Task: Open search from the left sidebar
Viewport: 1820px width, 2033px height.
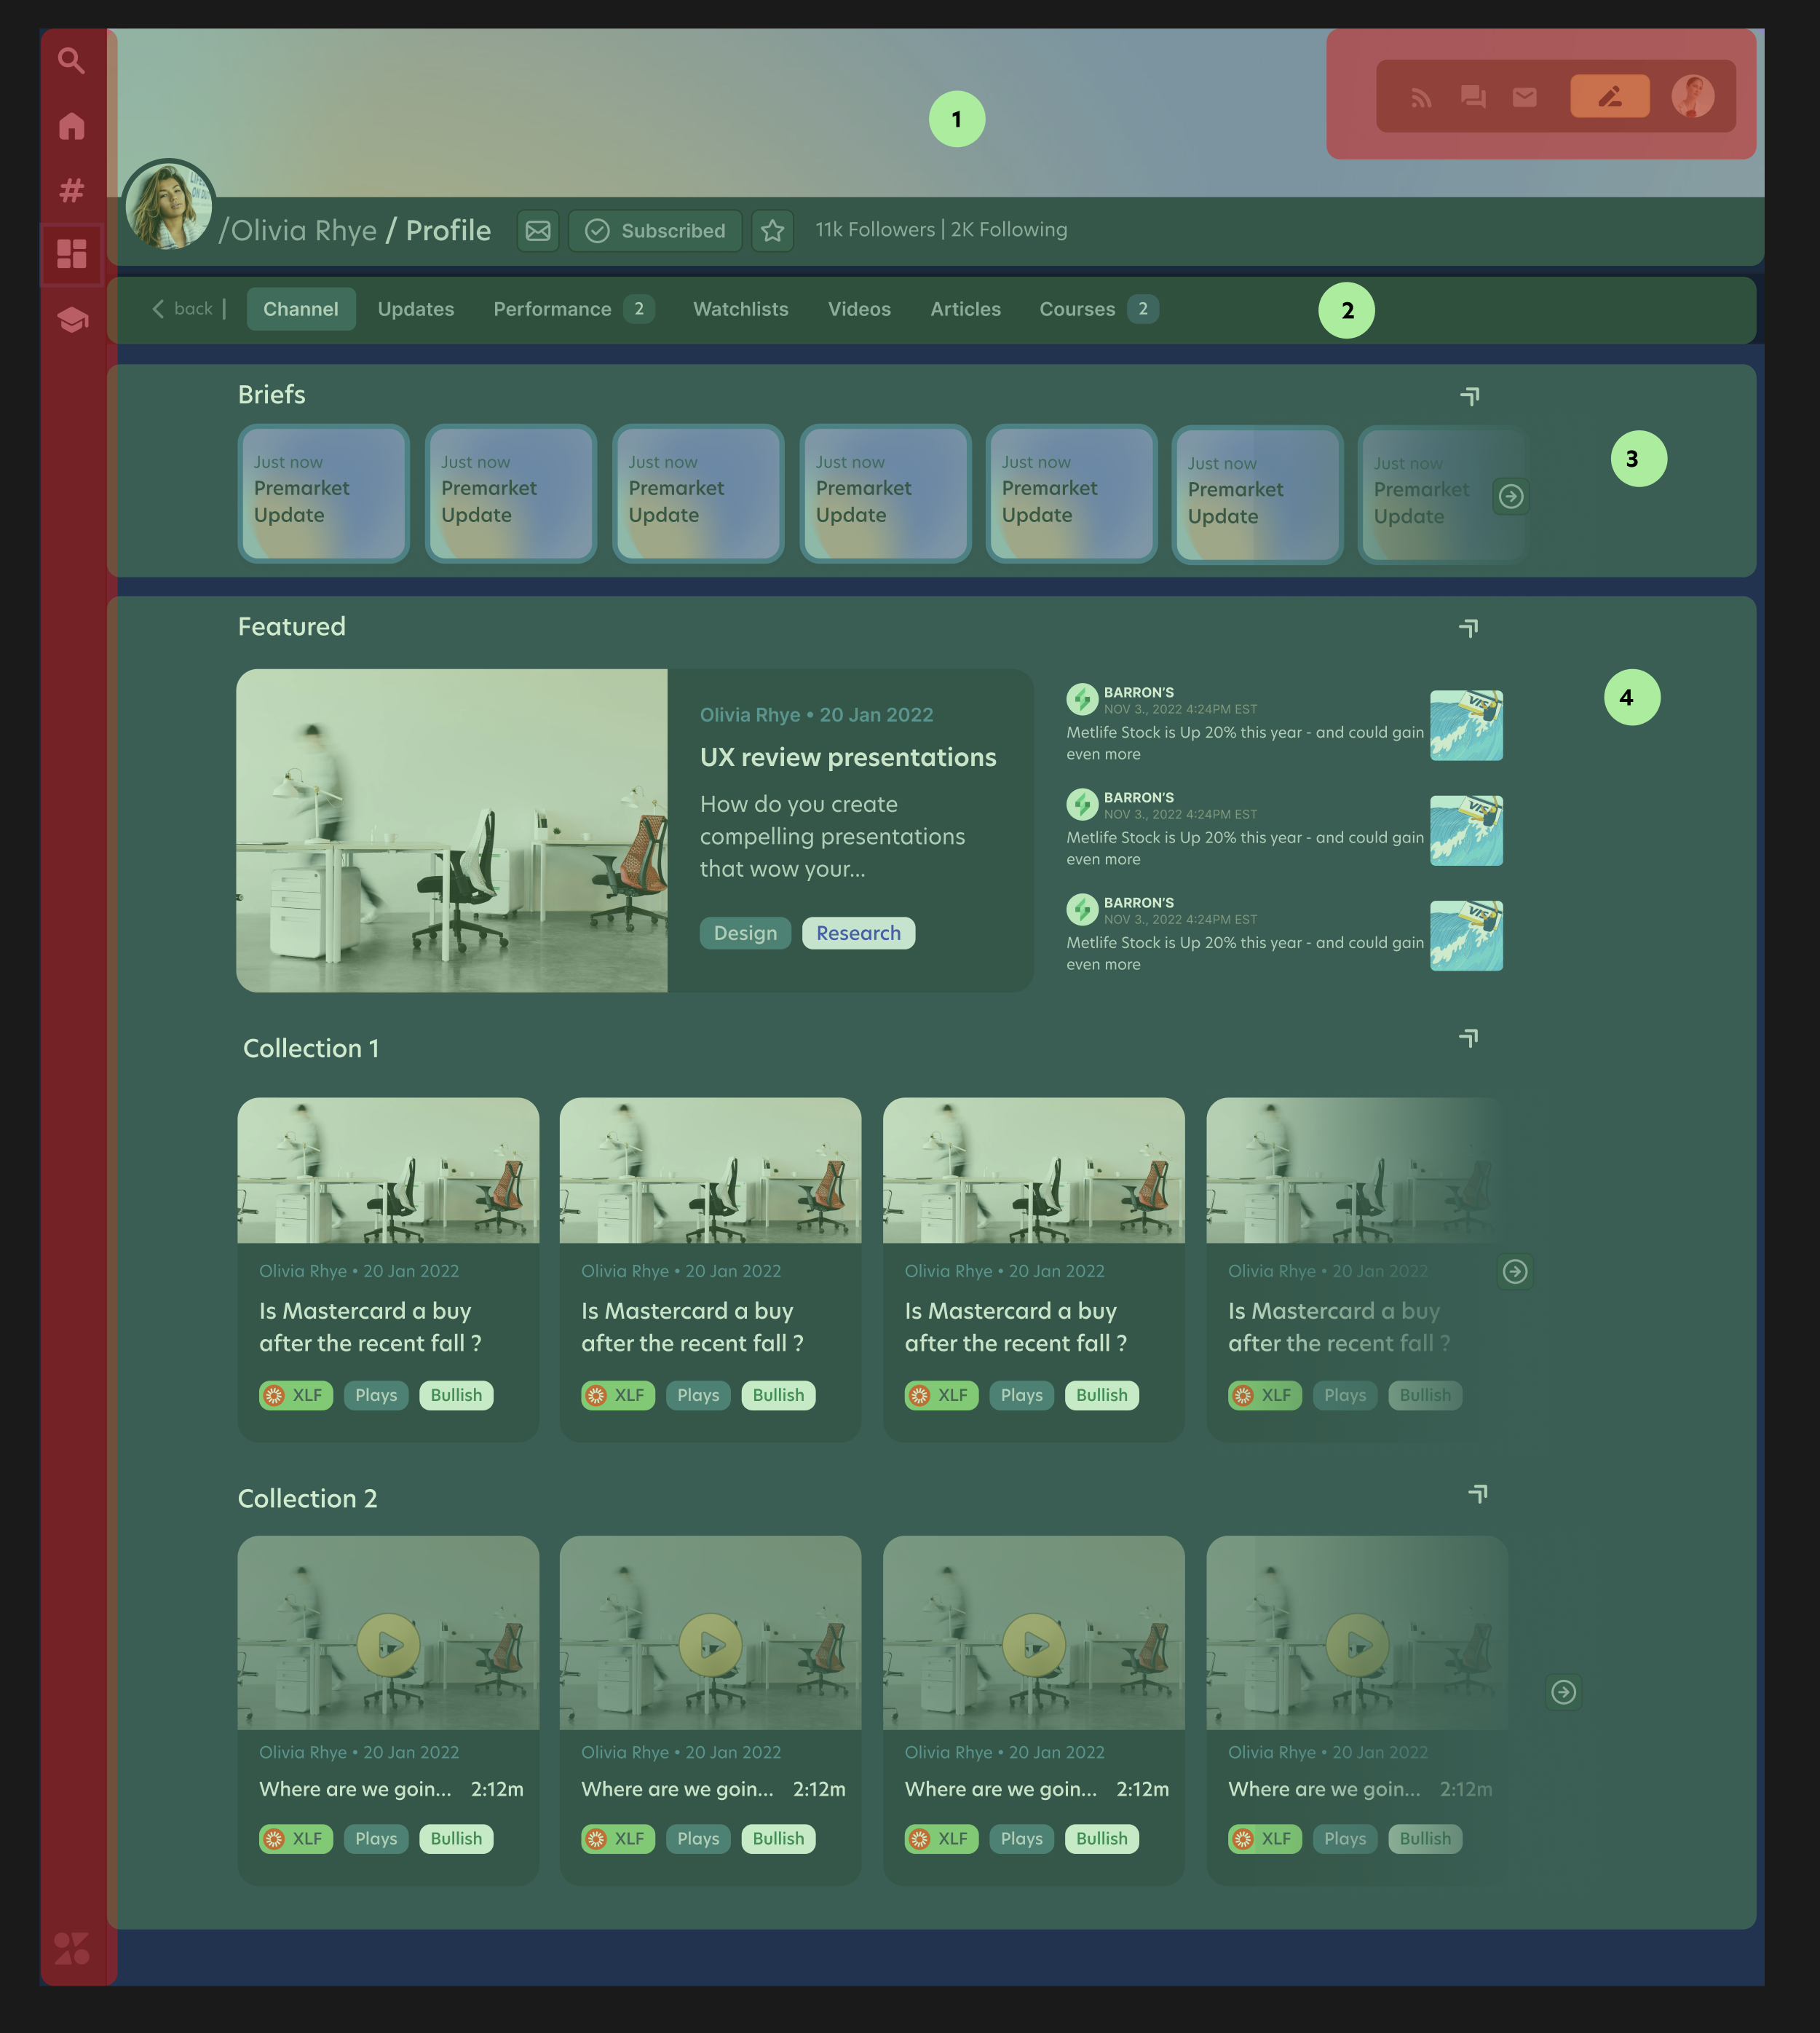Action: pyautogui.click(x=71, y=61)
